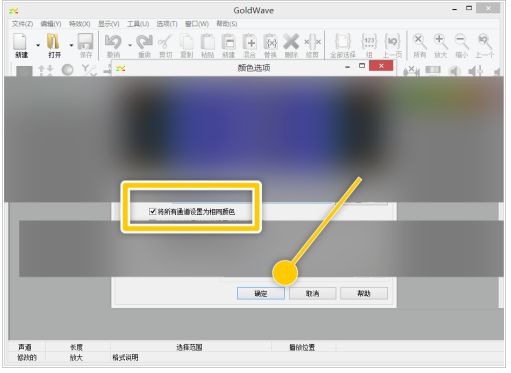Click the up-down arrows icon in second toolbar
Viewport: 511px width, 373px height.
[x=45, y=70]
